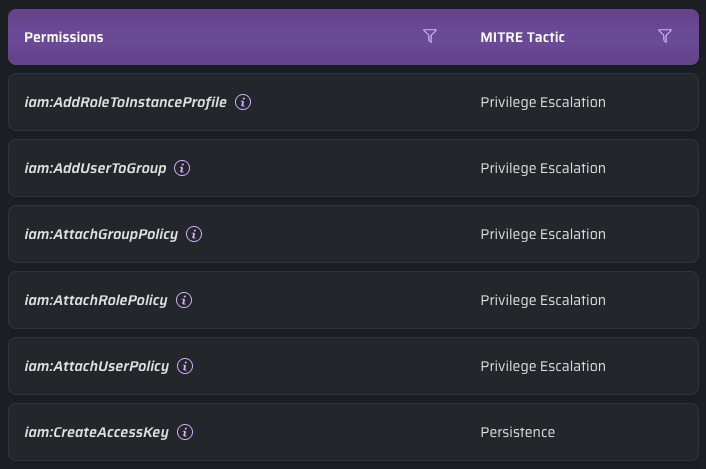Show info for iam:AttachRolePolicy
The height and width of the screenshot is (469, 706).
coord(184,300)
